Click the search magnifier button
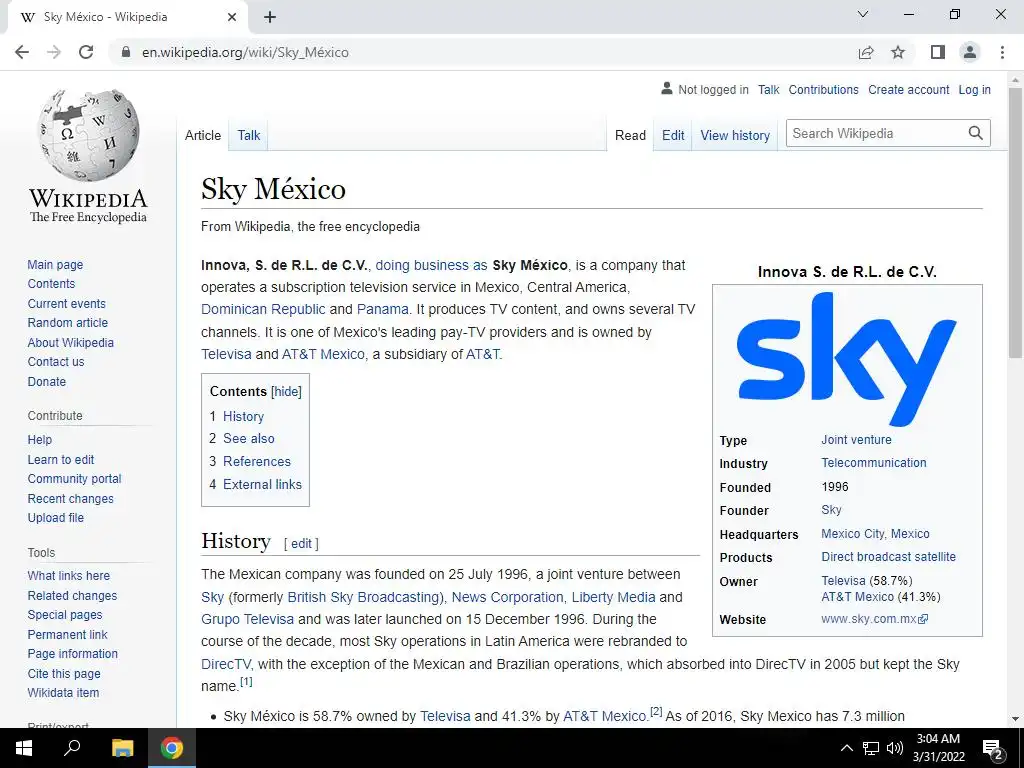Screen dimensions: 1024x768 tap(976, 133)
